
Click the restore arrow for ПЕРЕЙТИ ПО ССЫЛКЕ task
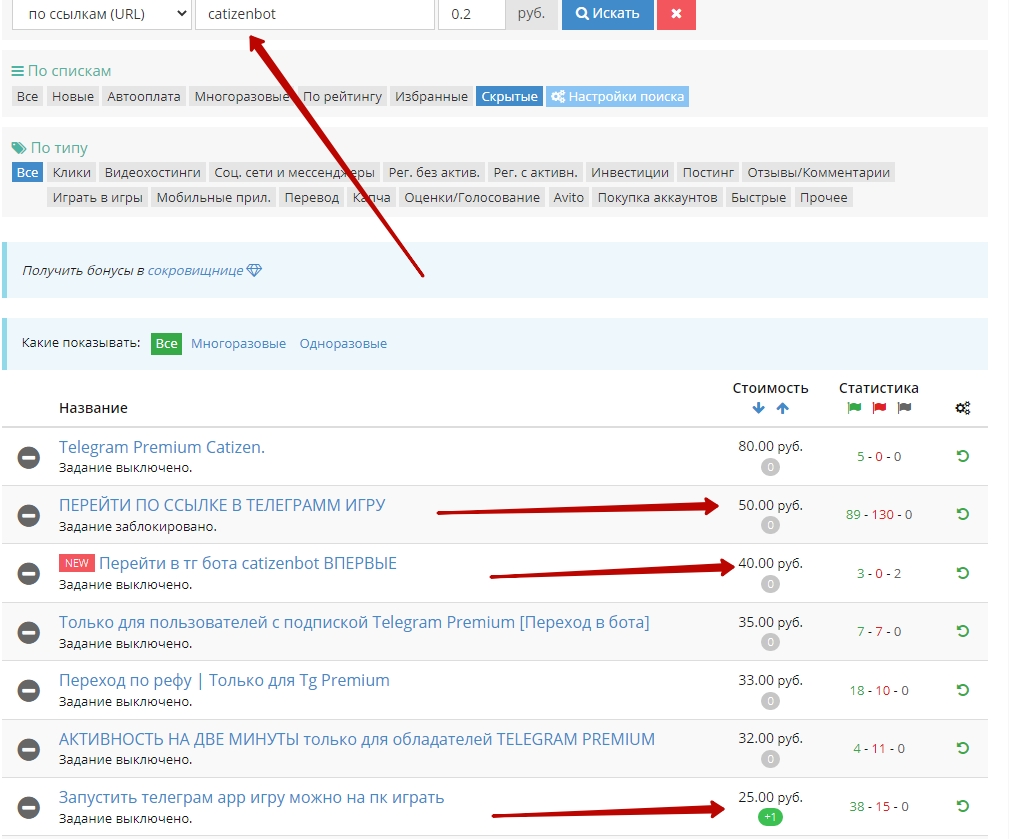click(x=963, y=514)
